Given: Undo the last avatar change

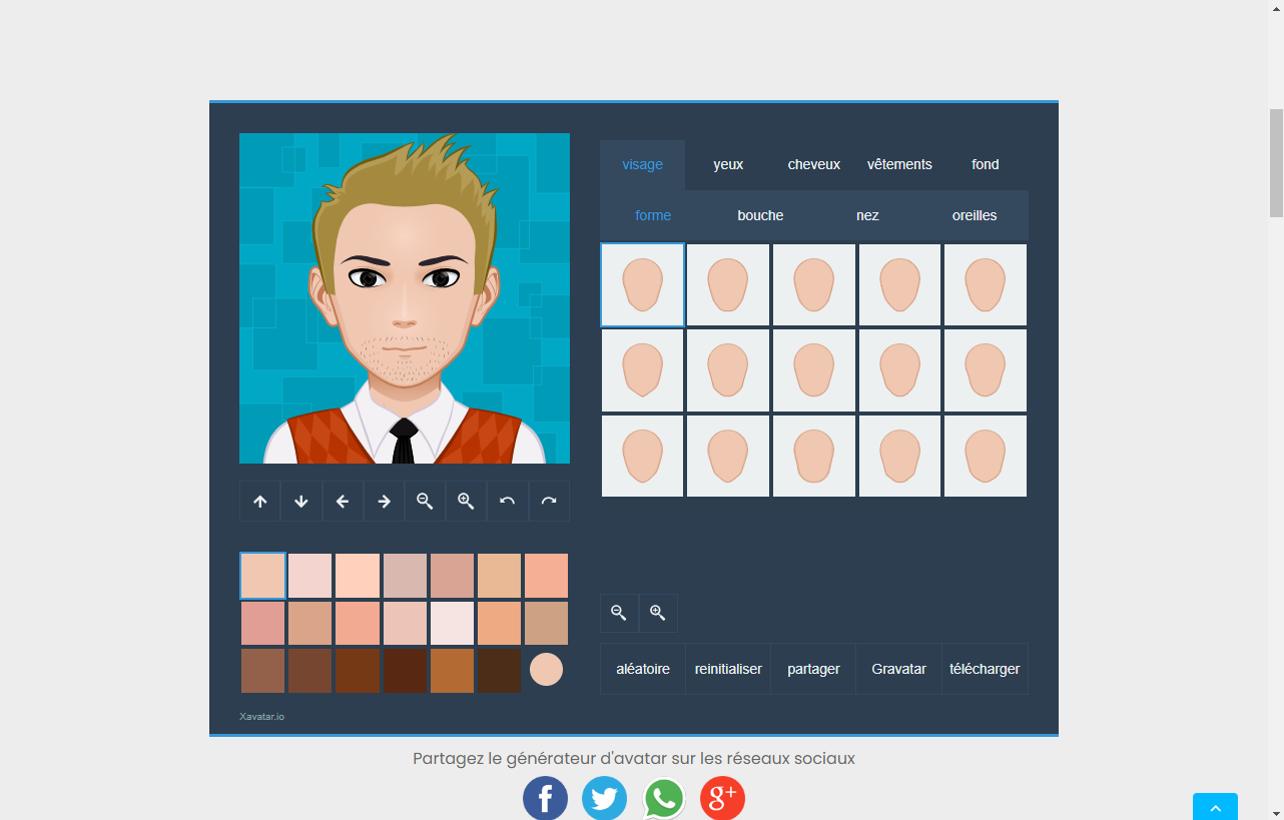Looking at the screenshot, I should coord(506,500).
